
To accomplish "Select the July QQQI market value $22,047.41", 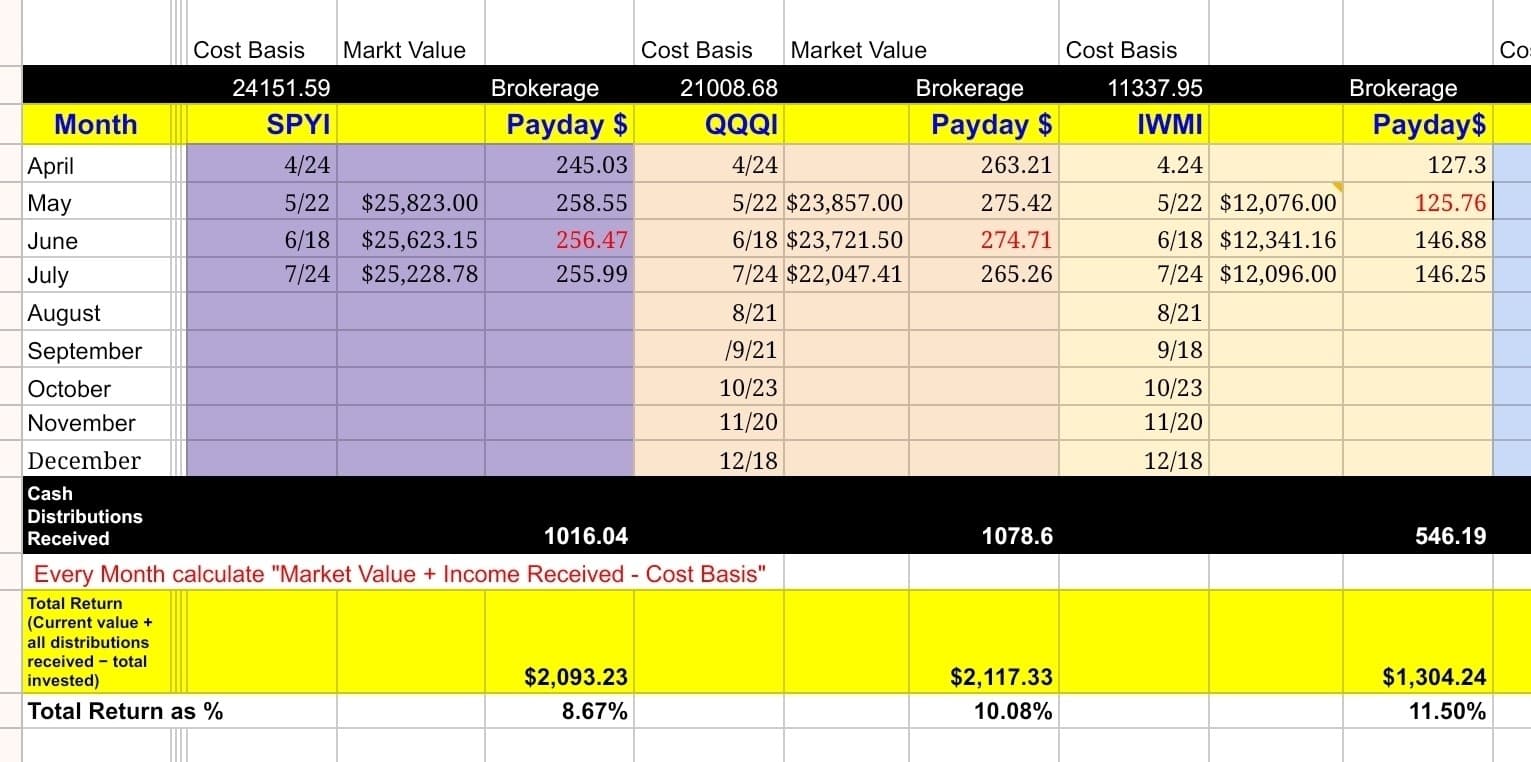I will [x=846, y=275].
